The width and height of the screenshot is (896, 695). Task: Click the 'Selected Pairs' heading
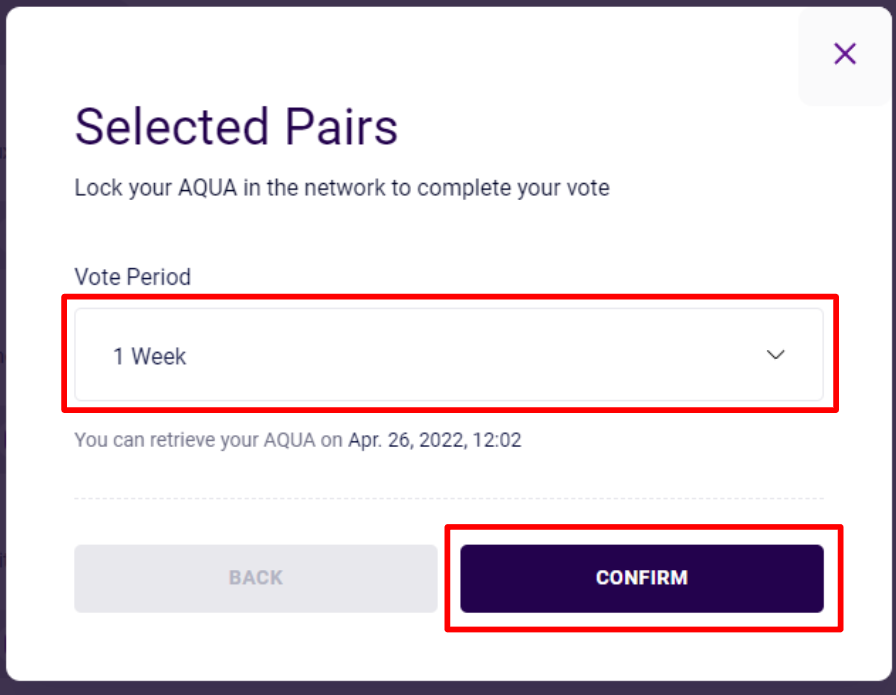(x=236, y=127)
